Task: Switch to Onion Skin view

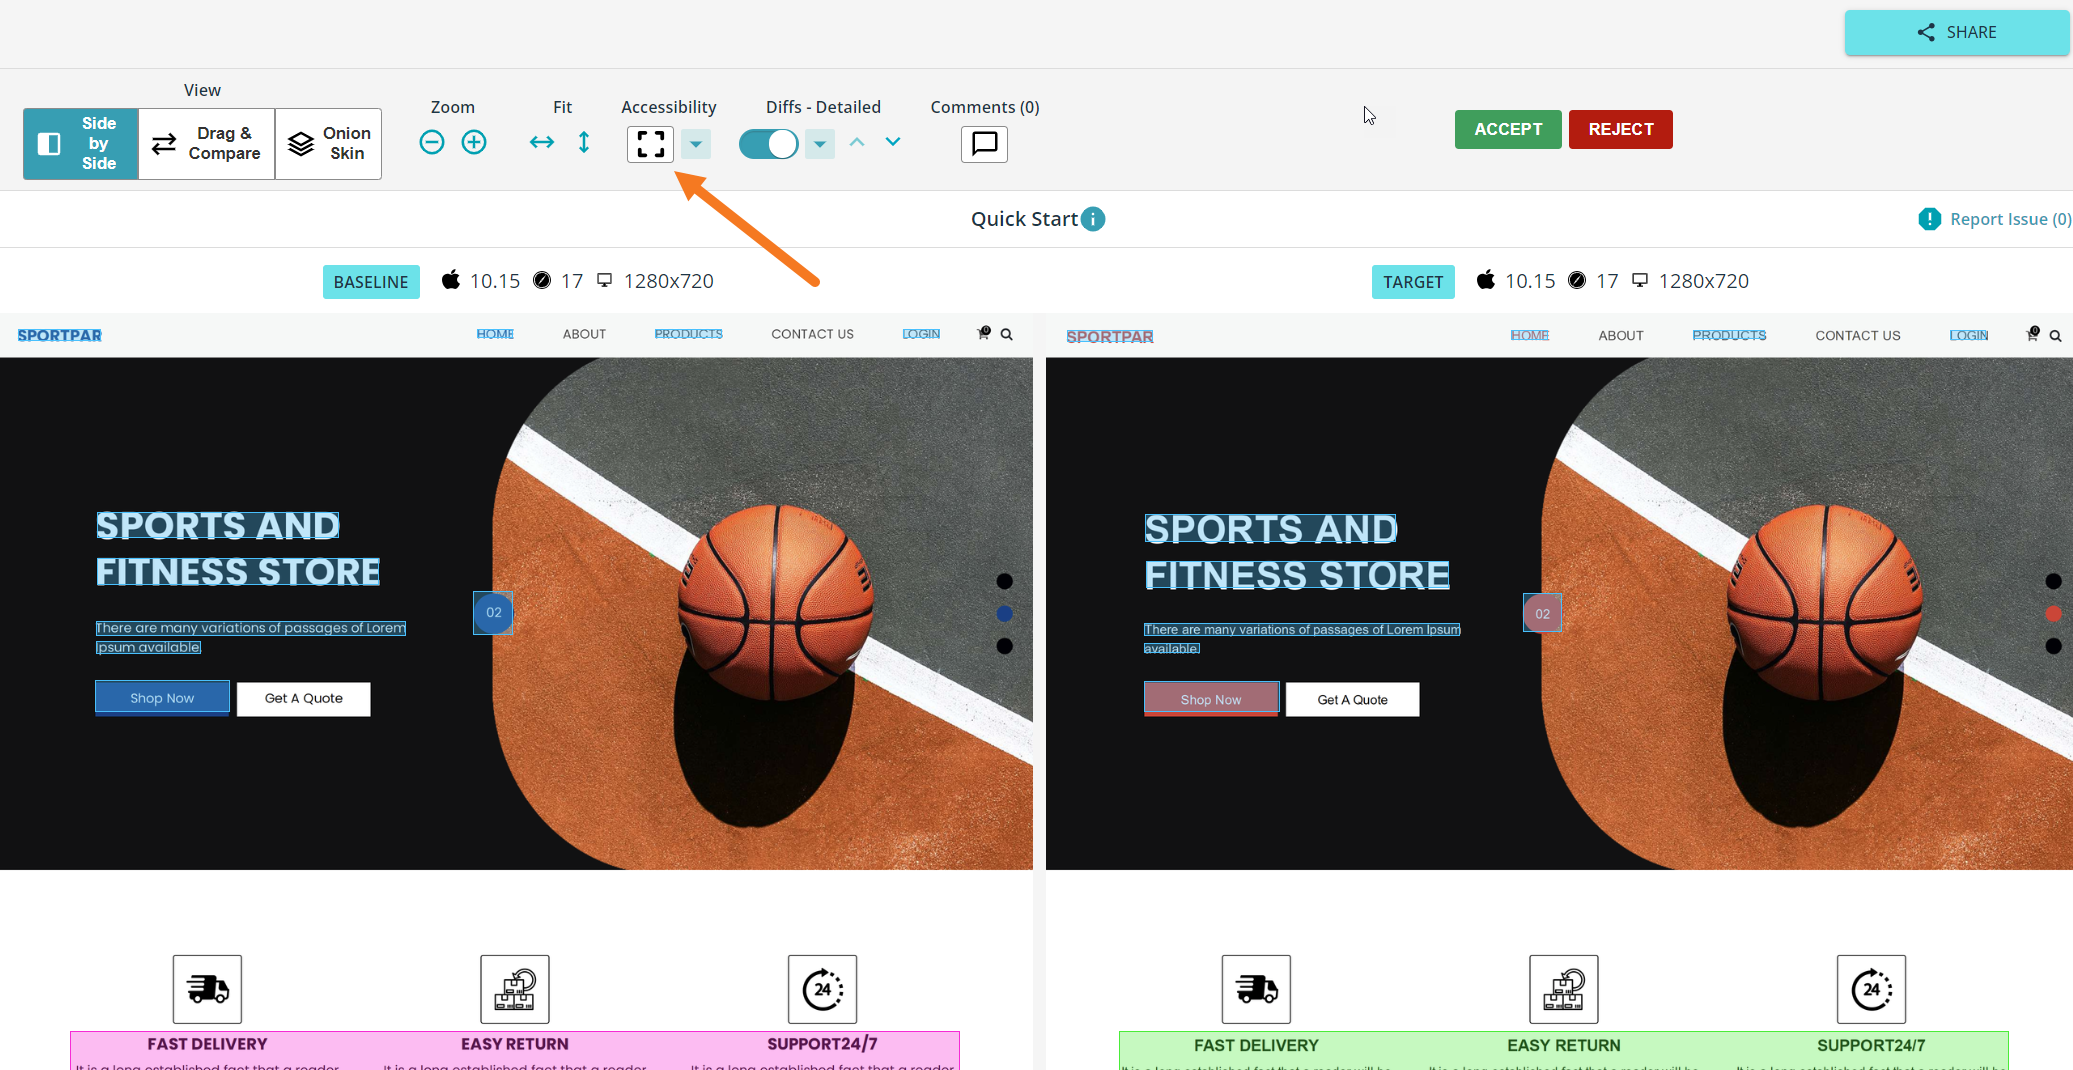Action: [329, 144]
